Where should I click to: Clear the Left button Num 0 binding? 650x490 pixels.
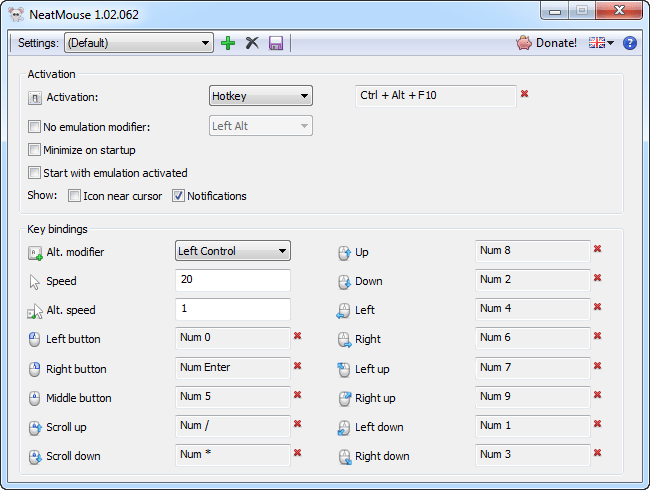[x=297, y=335]
